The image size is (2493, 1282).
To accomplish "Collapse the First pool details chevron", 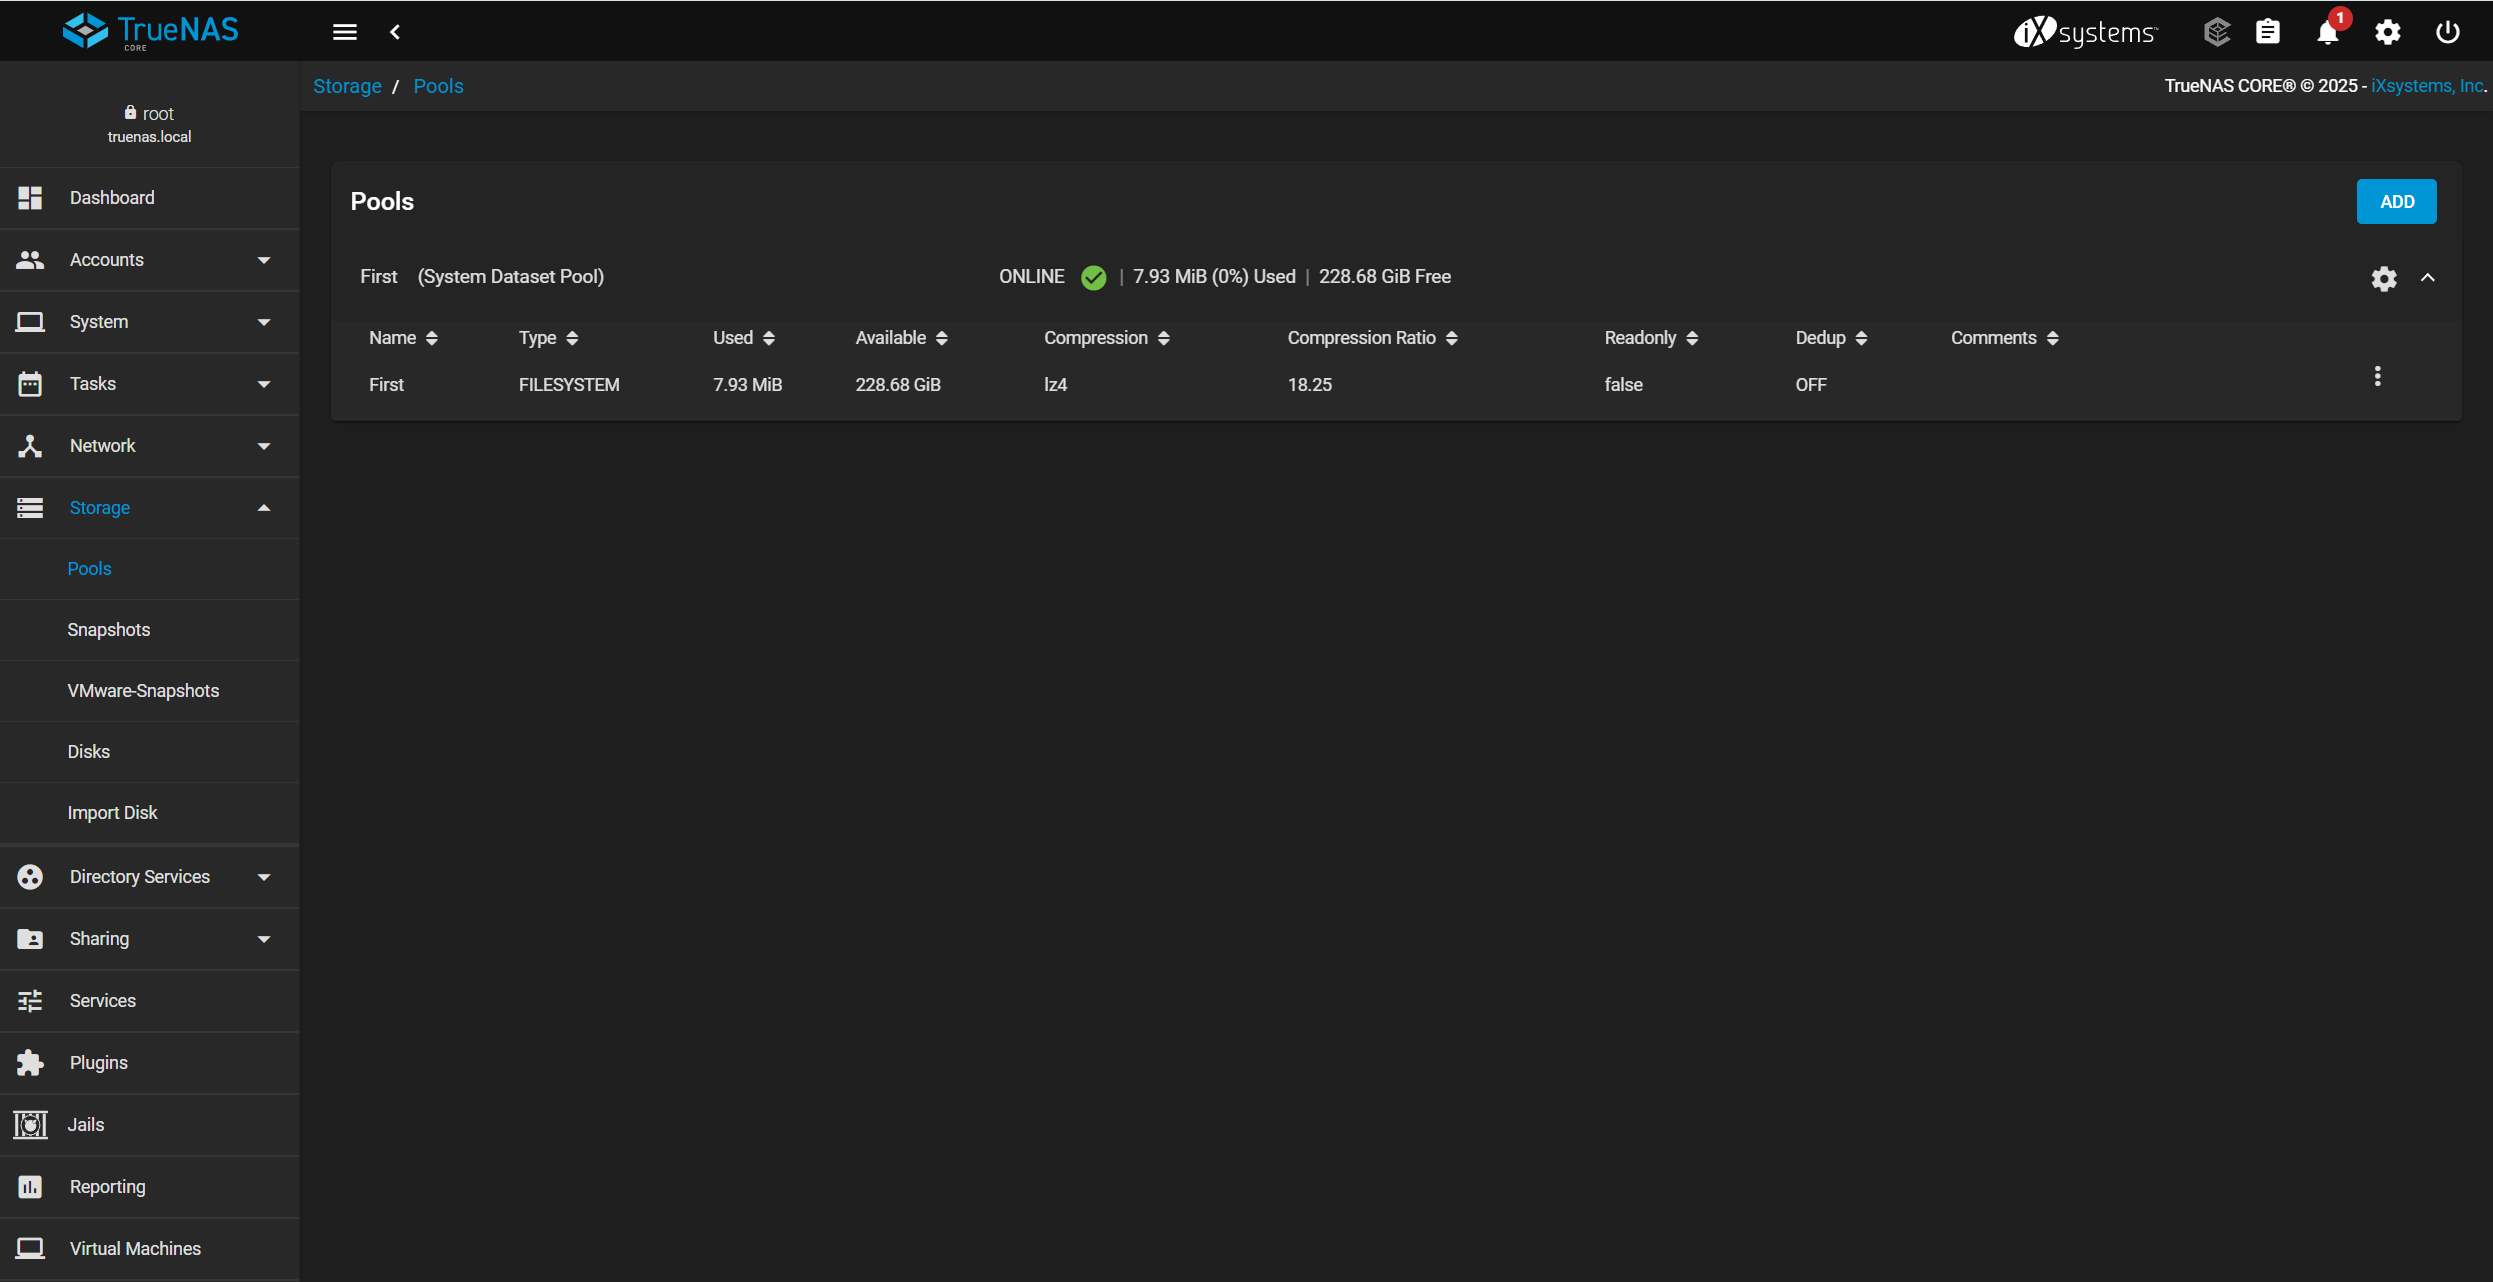I will (2428, 278).
